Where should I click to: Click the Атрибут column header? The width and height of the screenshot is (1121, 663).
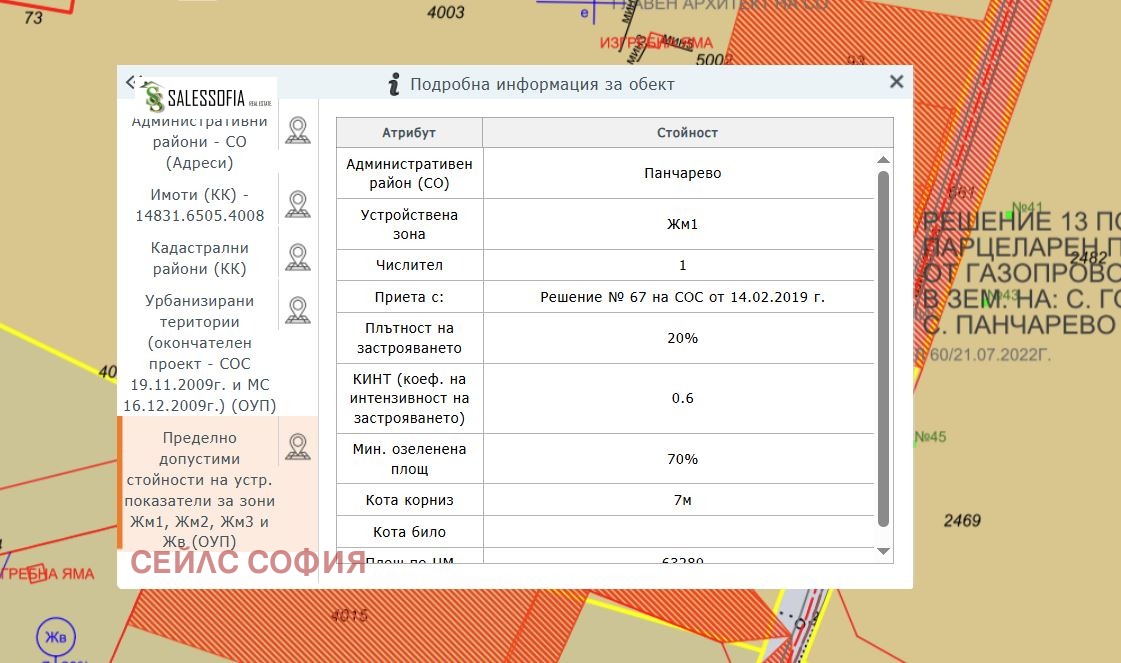tap(409, 133)
